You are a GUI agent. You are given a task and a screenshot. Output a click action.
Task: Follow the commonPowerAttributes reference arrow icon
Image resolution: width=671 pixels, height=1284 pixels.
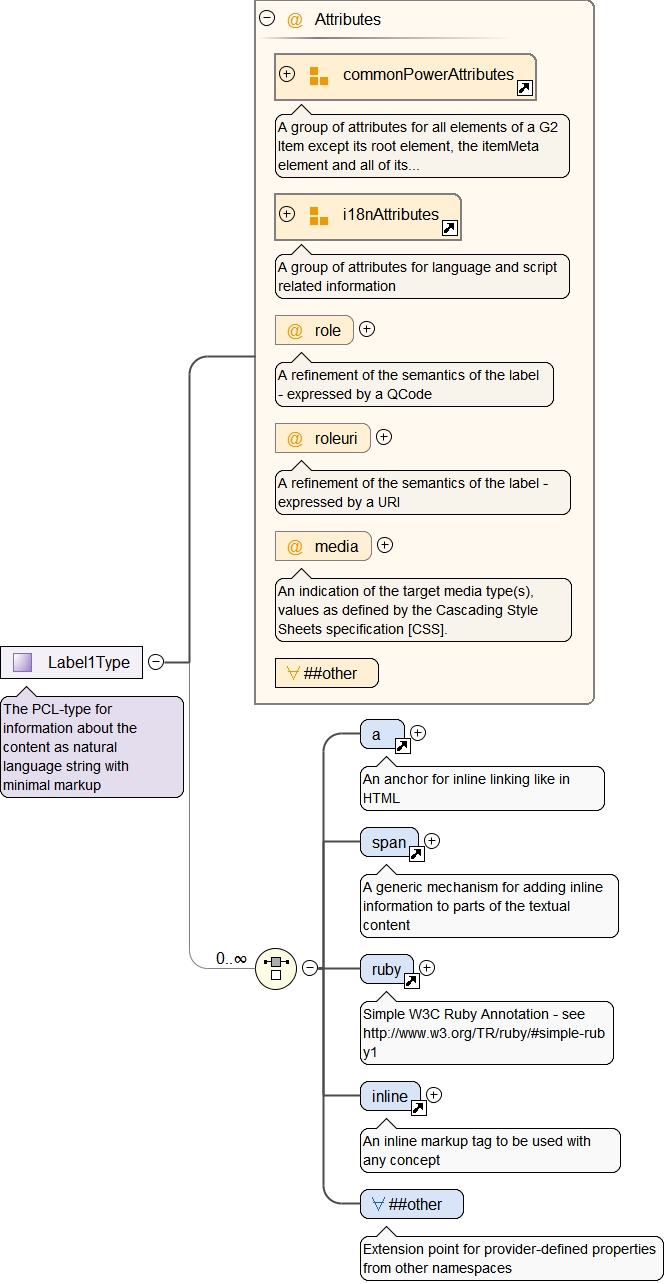click(x=524, y=88)
